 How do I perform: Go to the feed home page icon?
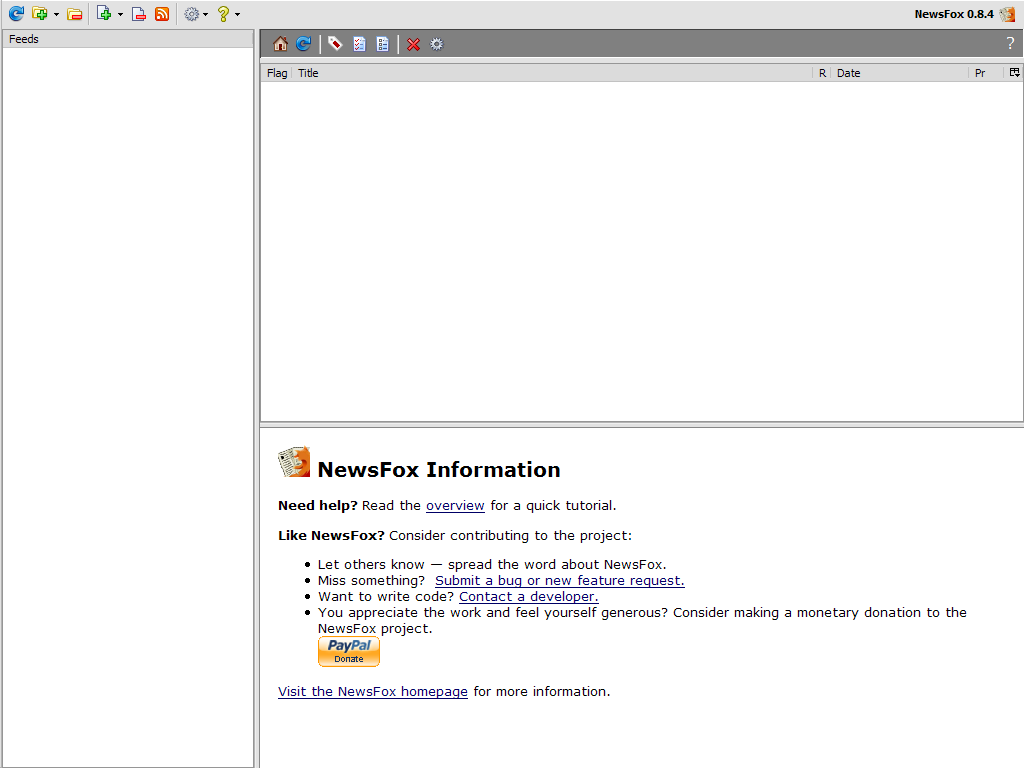click(280, 44)
